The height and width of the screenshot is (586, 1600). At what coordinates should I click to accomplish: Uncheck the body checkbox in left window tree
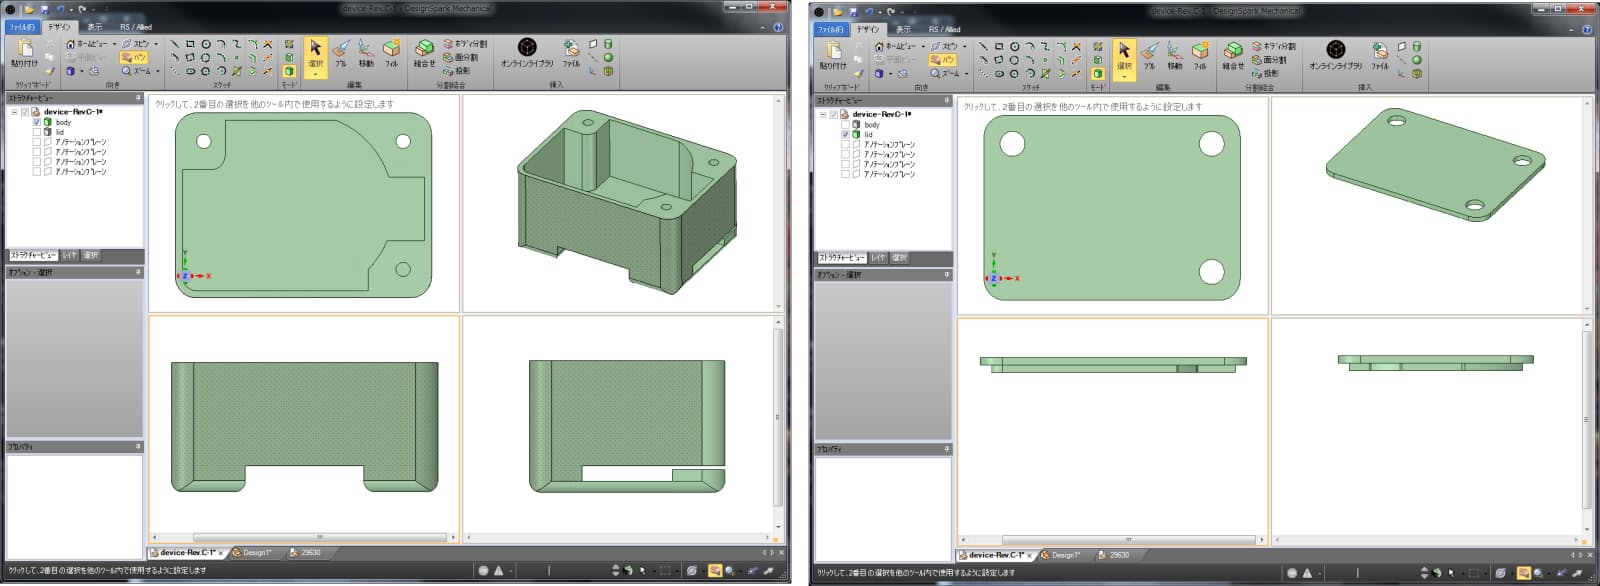click(x=37, y=122)
